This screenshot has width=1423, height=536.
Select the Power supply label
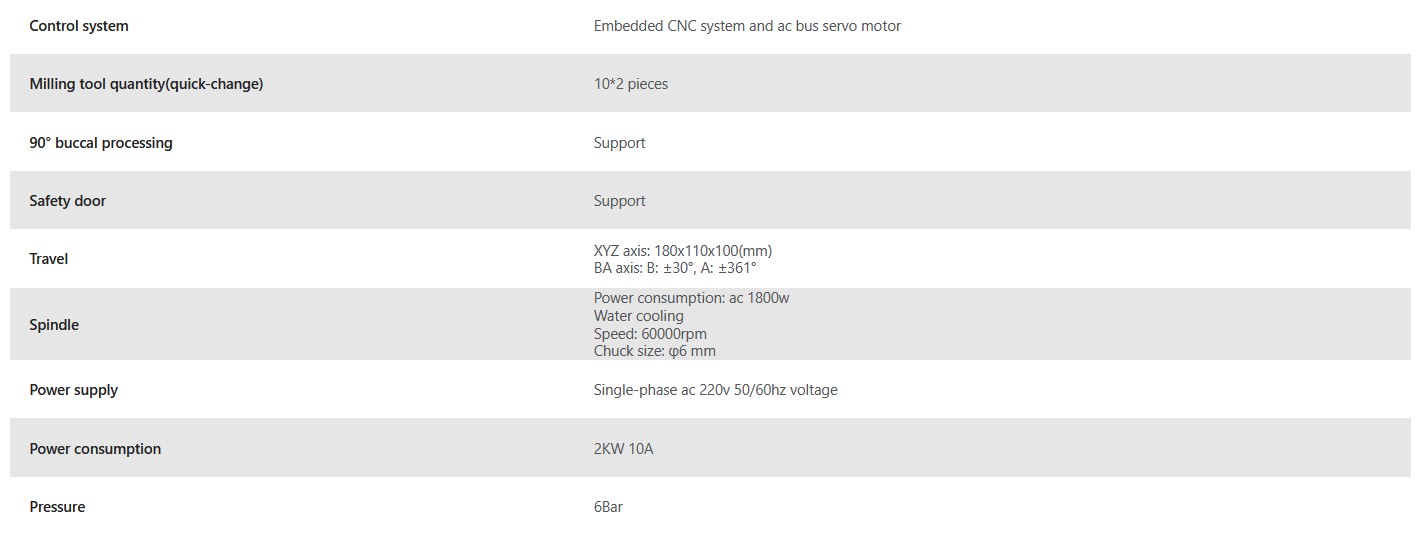(73, 390)
